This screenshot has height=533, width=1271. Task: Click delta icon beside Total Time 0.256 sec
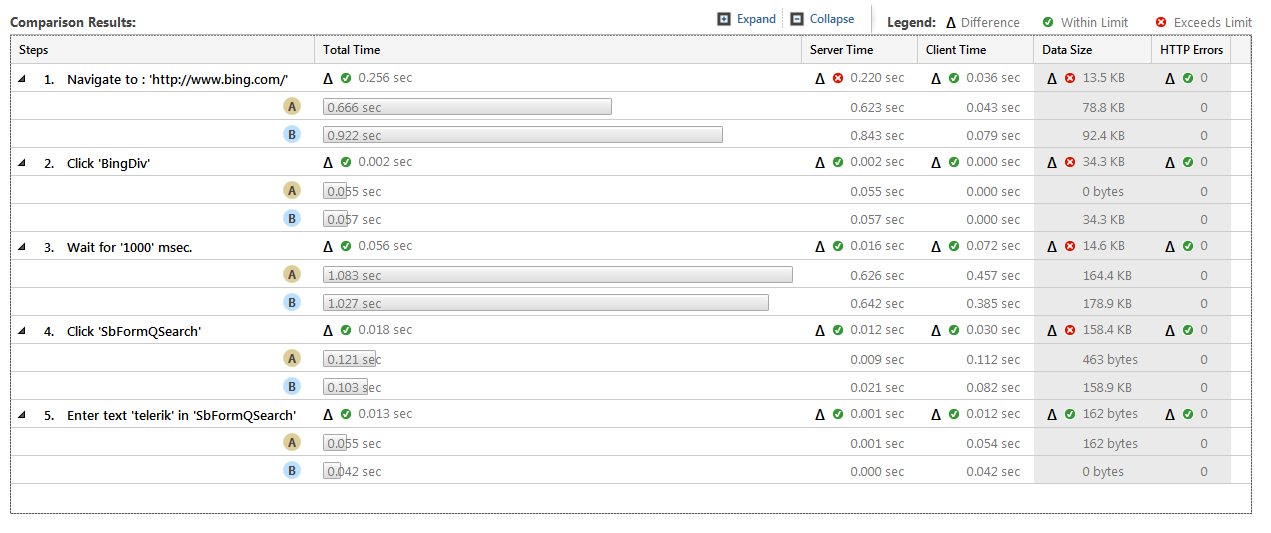pos(328,78)
